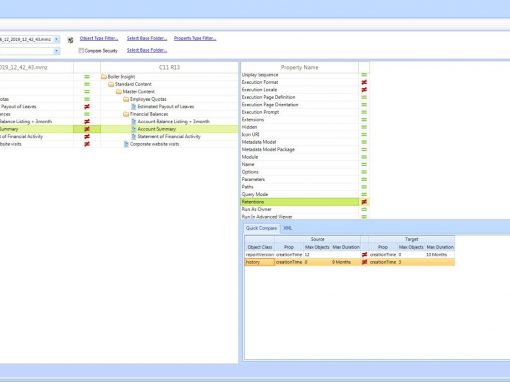
Task: Select the history object class cell
Action: click(x=260, y=262)
